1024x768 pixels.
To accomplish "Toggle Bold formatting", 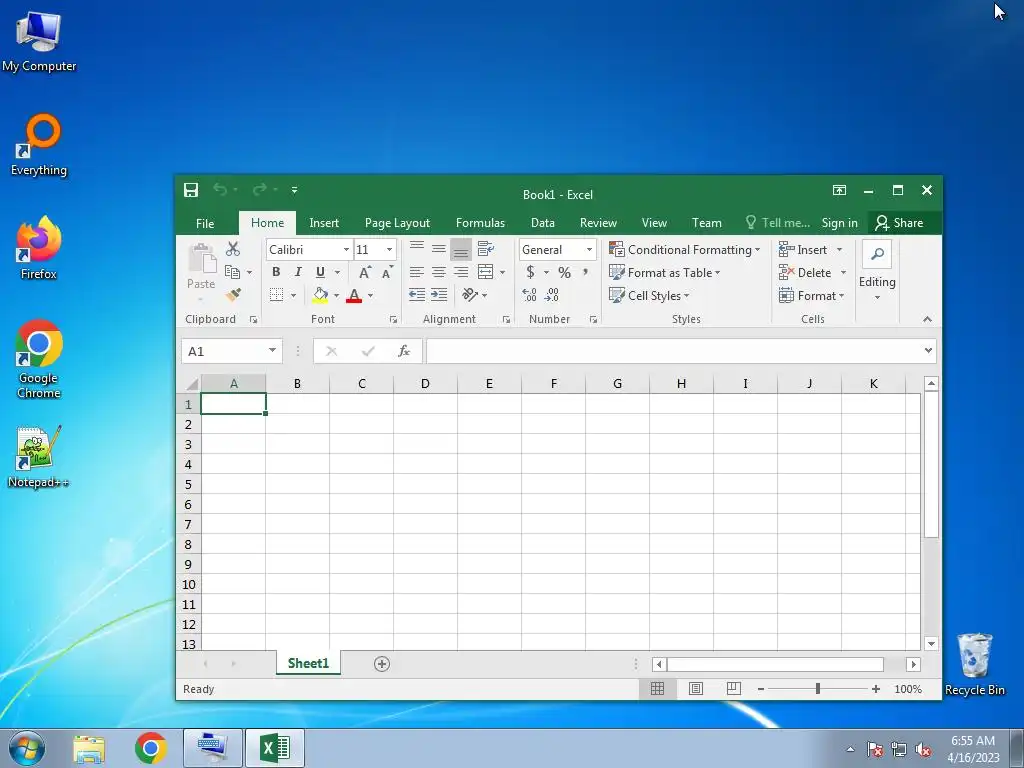I will click(x=276, y=272).
